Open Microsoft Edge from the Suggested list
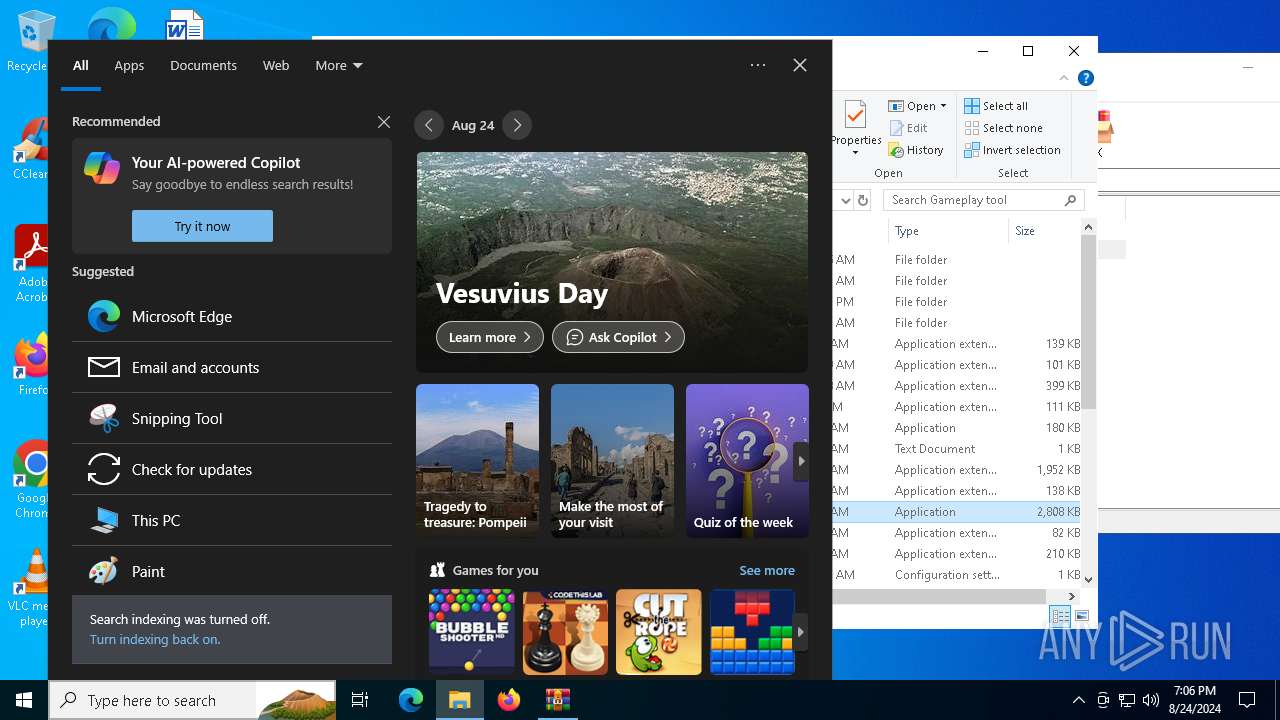Viewport: 1280px width, 720px height. pos(232,316)
